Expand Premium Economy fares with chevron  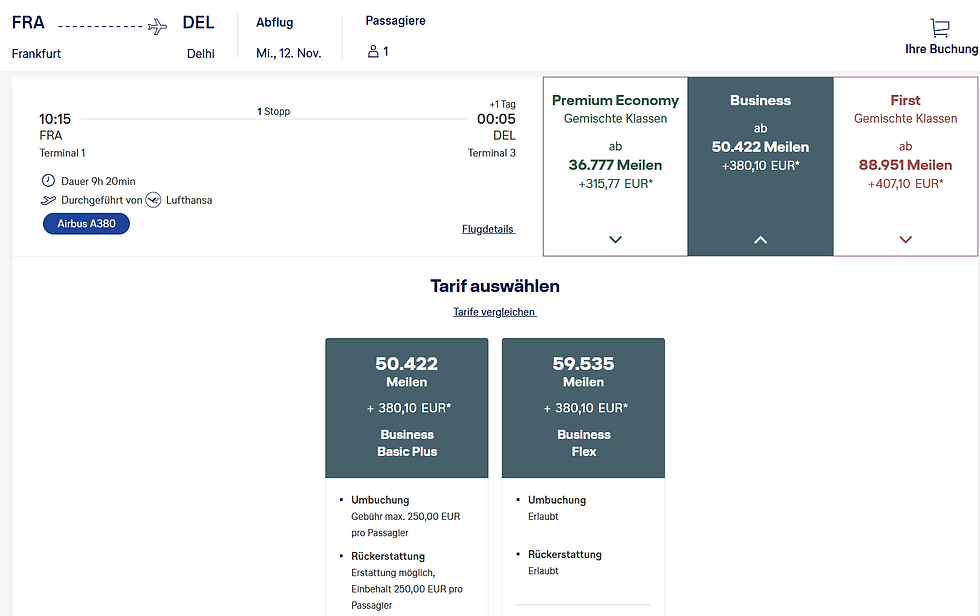615,239
